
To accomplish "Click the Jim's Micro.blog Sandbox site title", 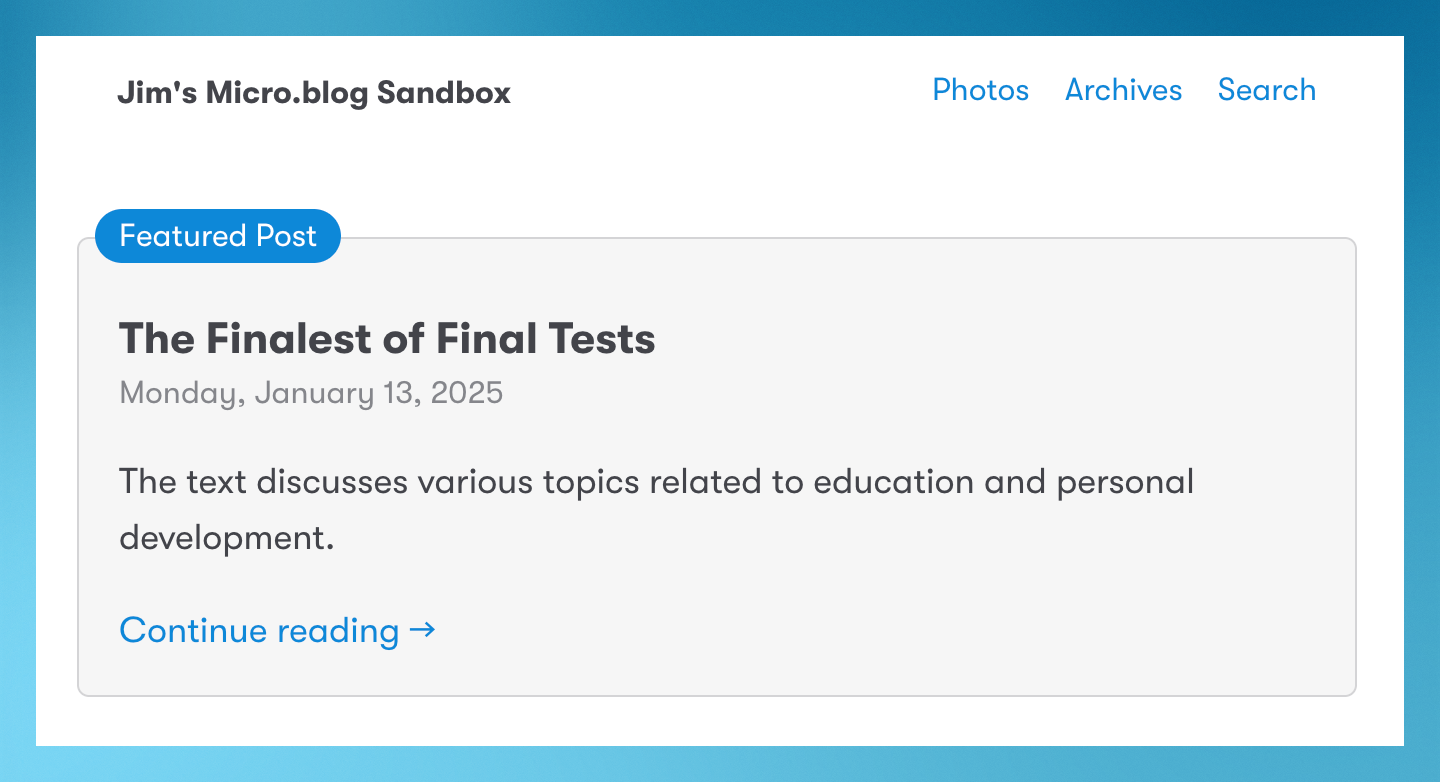I will pyautogui.click(x=314, y=93).
